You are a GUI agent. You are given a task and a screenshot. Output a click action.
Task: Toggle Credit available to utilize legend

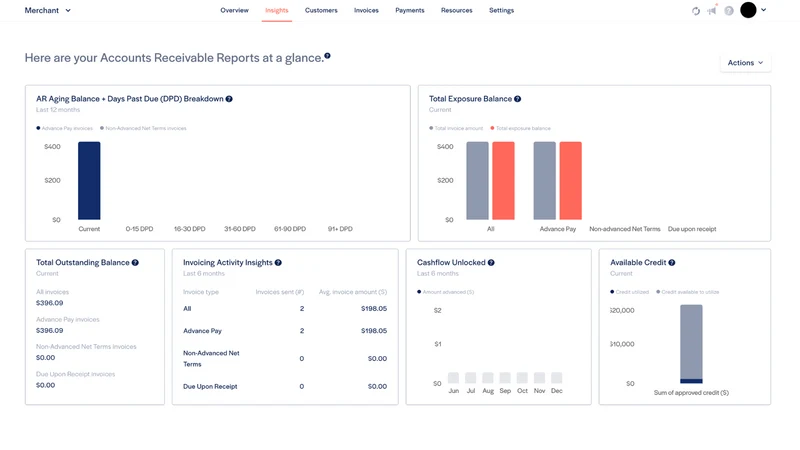[x=687, y=292]
